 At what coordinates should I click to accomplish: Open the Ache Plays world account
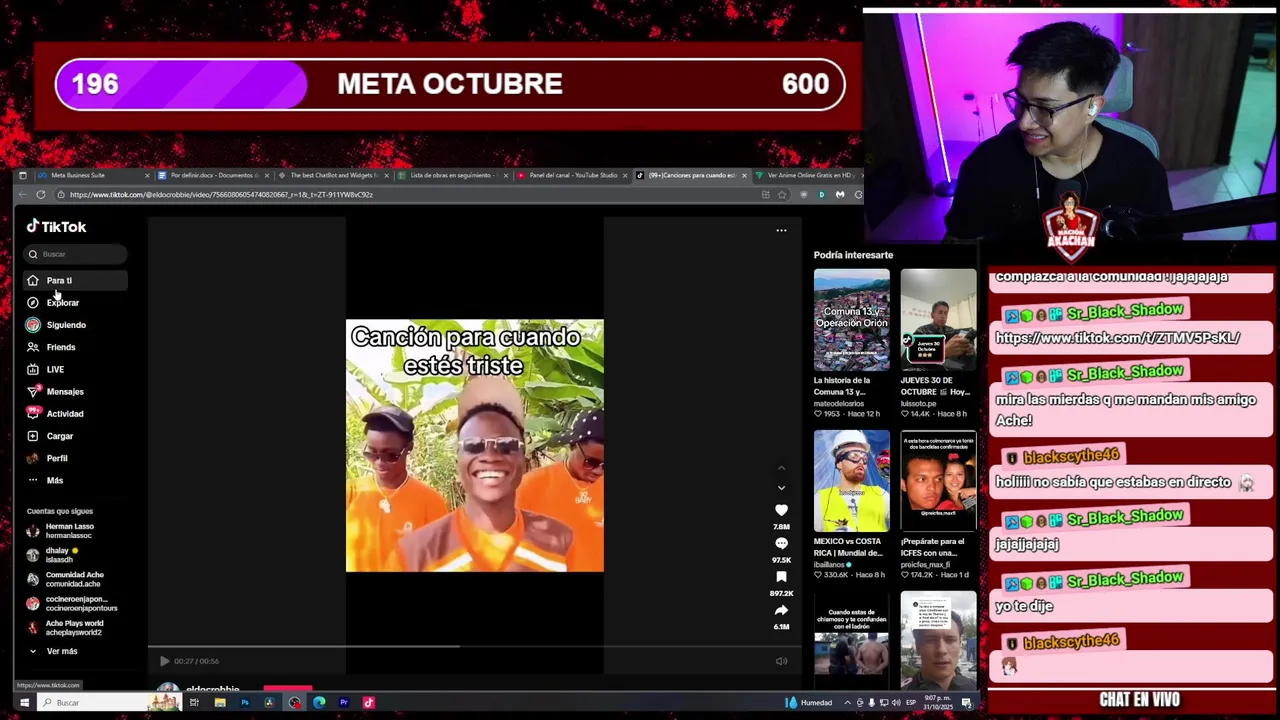pyautogui.click(x=75, y=628)
